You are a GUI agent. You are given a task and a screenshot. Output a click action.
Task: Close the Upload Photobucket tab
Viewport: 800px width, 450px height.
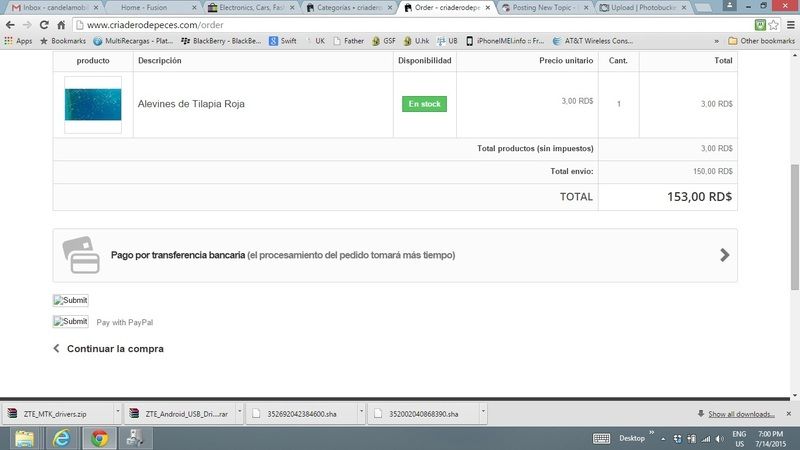click(x=684, y=8)
